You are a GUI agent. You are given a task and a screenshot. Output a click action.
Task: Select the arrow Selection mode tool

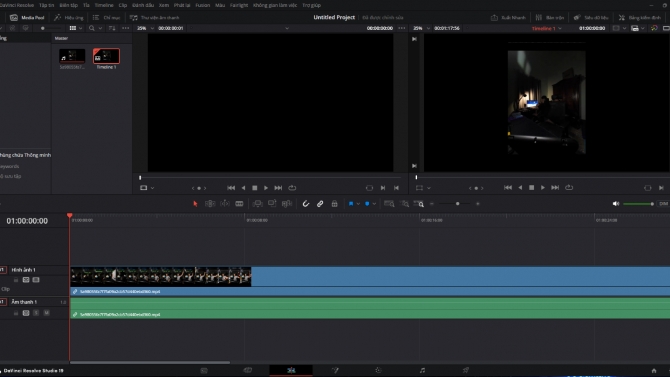(195, 204)
